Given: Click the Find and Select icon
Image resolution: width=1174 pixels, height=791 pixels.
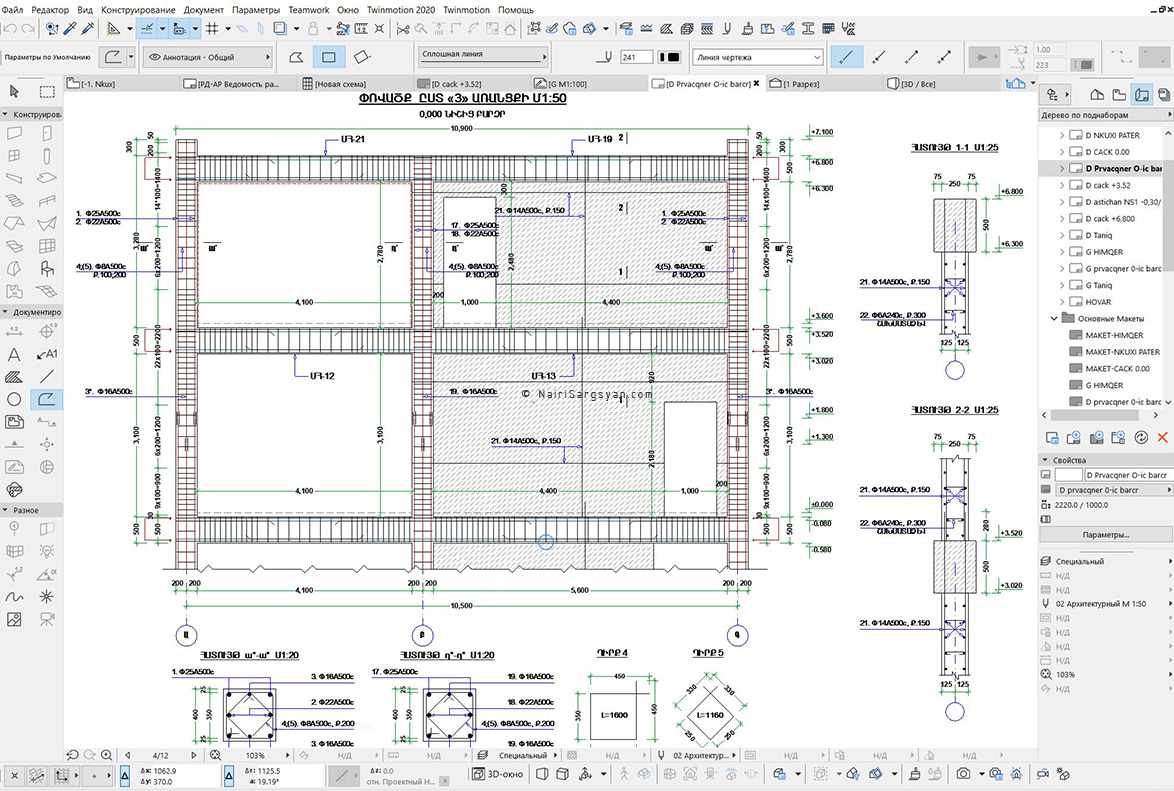Looking at the screenshot, I should click(52, 28).
